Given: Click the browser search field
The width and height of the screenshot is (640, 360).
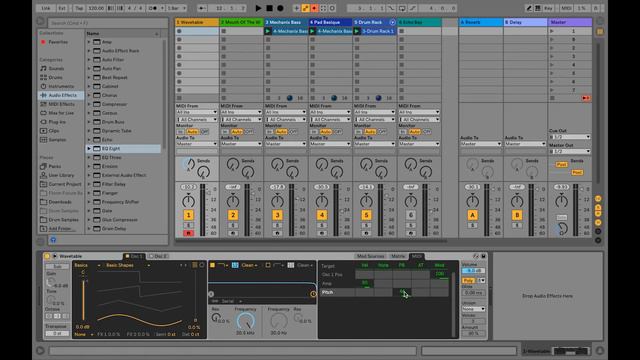Looking at the screenshot, I should [107, 23].
